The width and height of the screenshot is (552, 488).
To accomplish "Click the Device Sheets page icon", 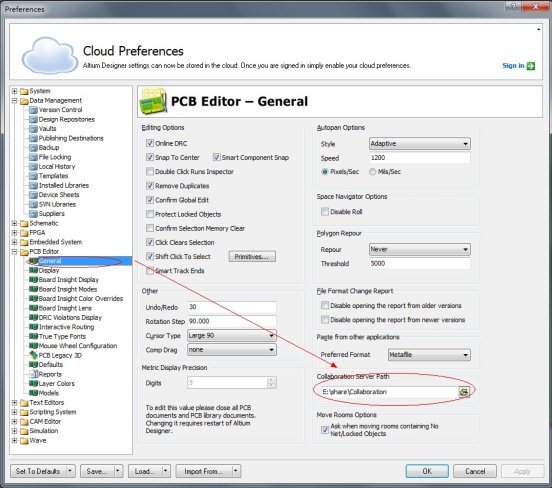I will coord(33,195).
